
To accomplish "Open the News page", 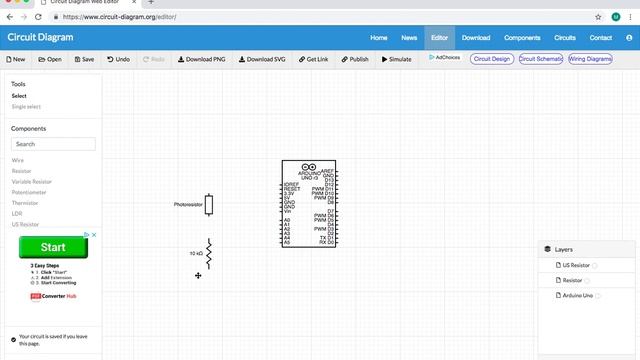I will 409,38.
